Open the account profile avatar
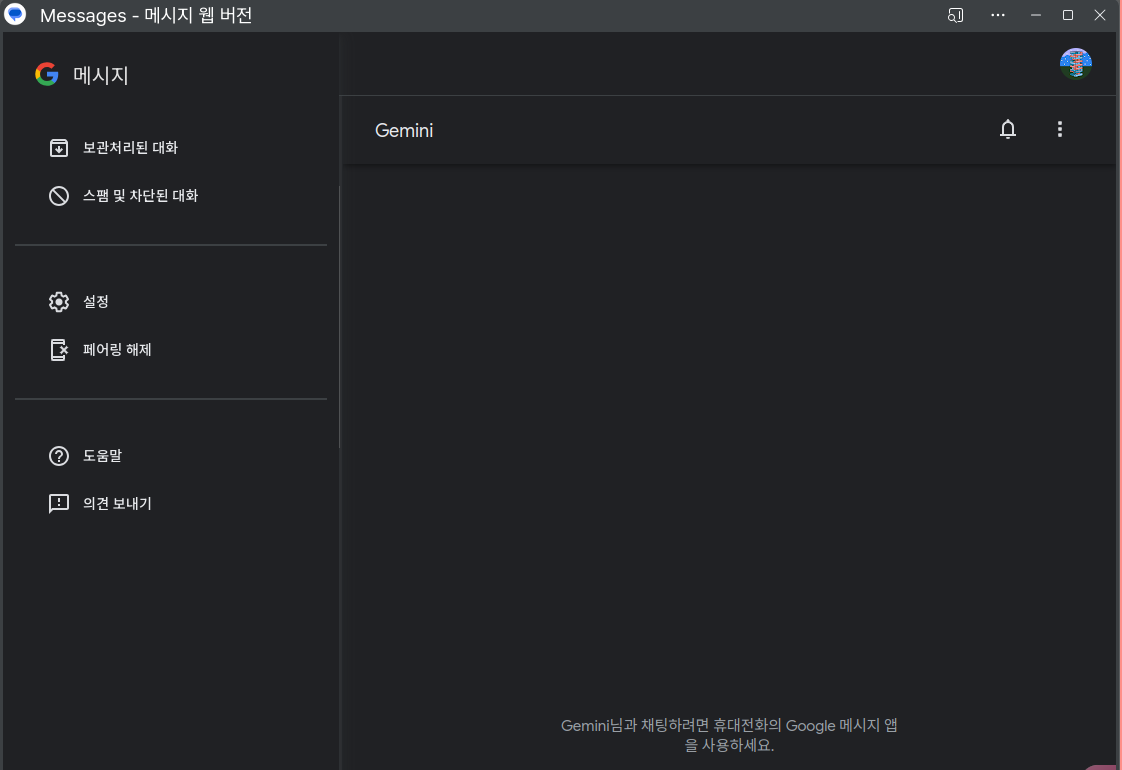Viewport: 1122px width, 770px height. click(x=1075, y=64)
